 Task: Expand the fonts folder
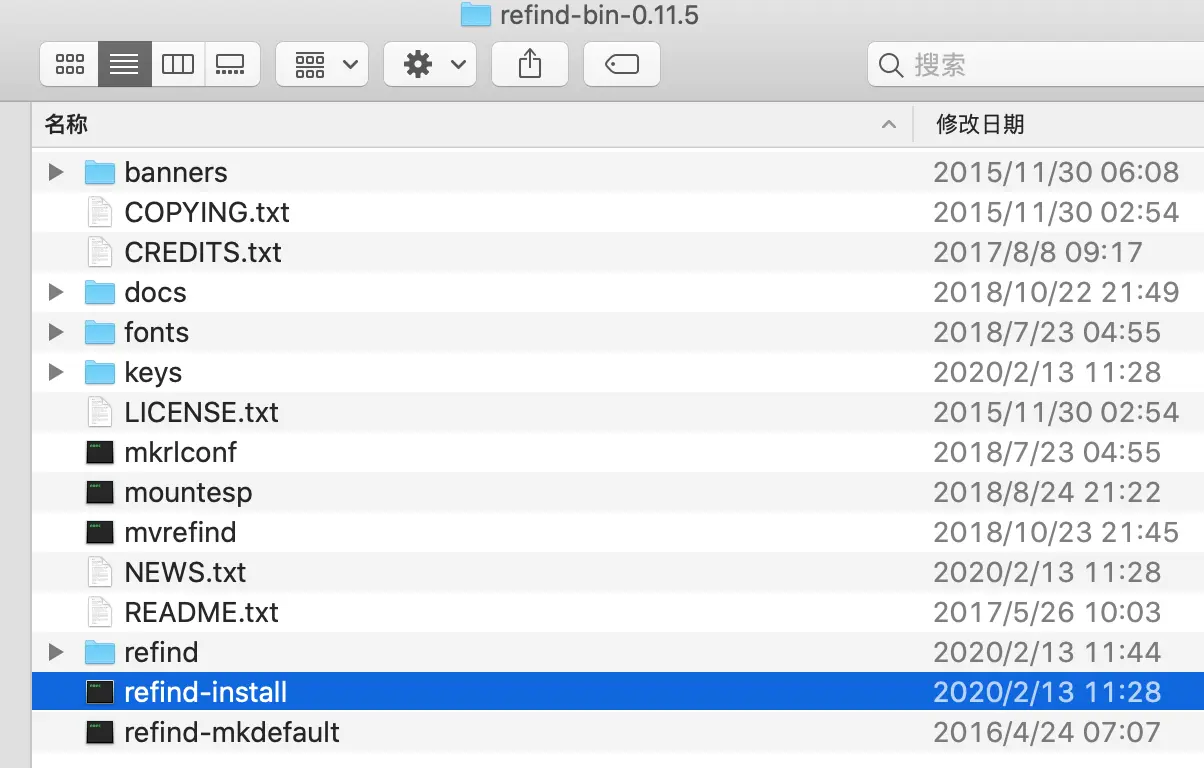coord(56,332)
